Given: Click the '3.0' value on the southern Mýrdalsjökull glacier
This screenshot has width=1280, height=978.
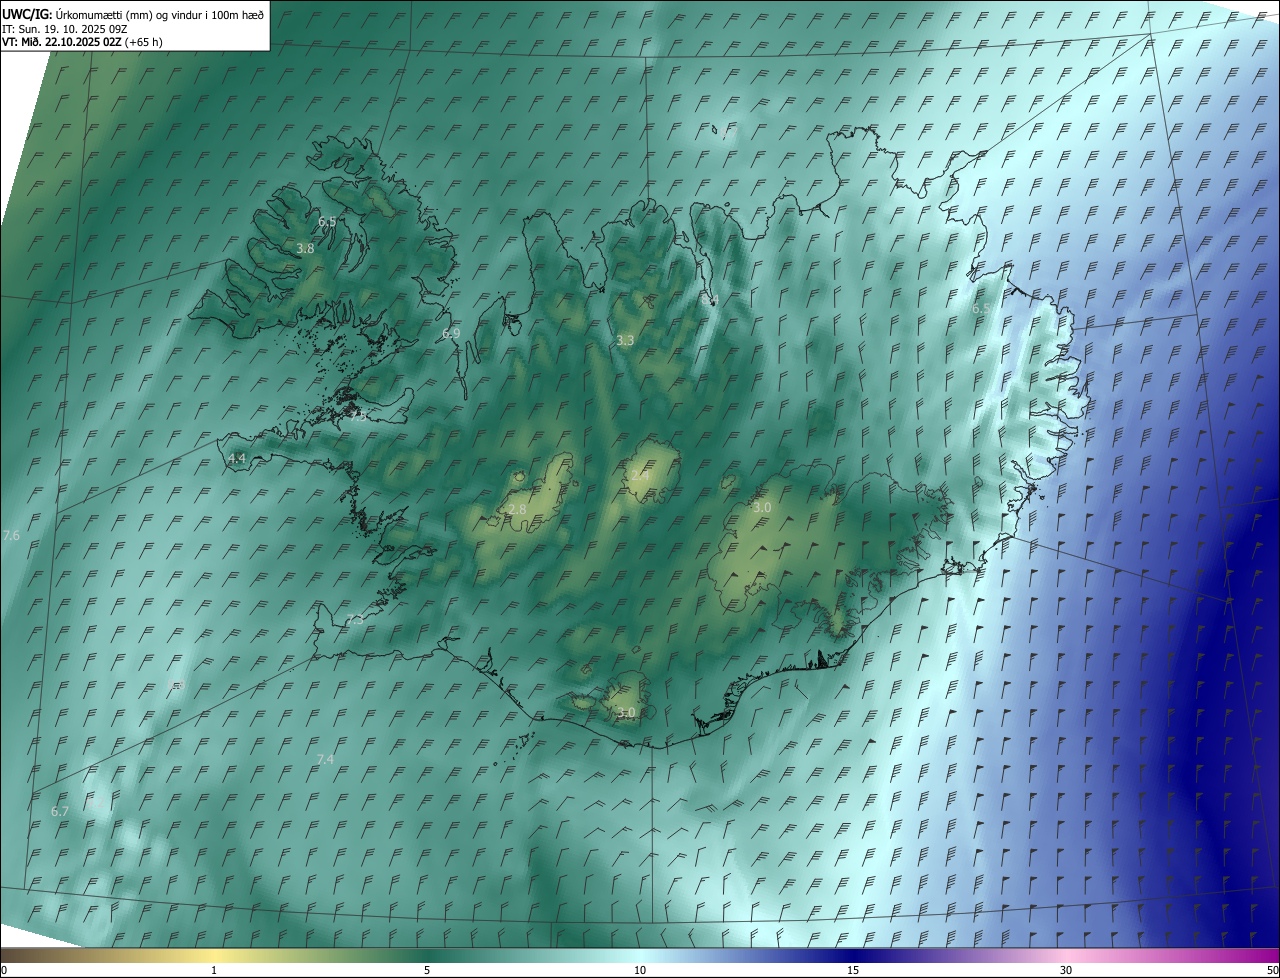Looking at the screenshot, I should [x=626, y=713].
